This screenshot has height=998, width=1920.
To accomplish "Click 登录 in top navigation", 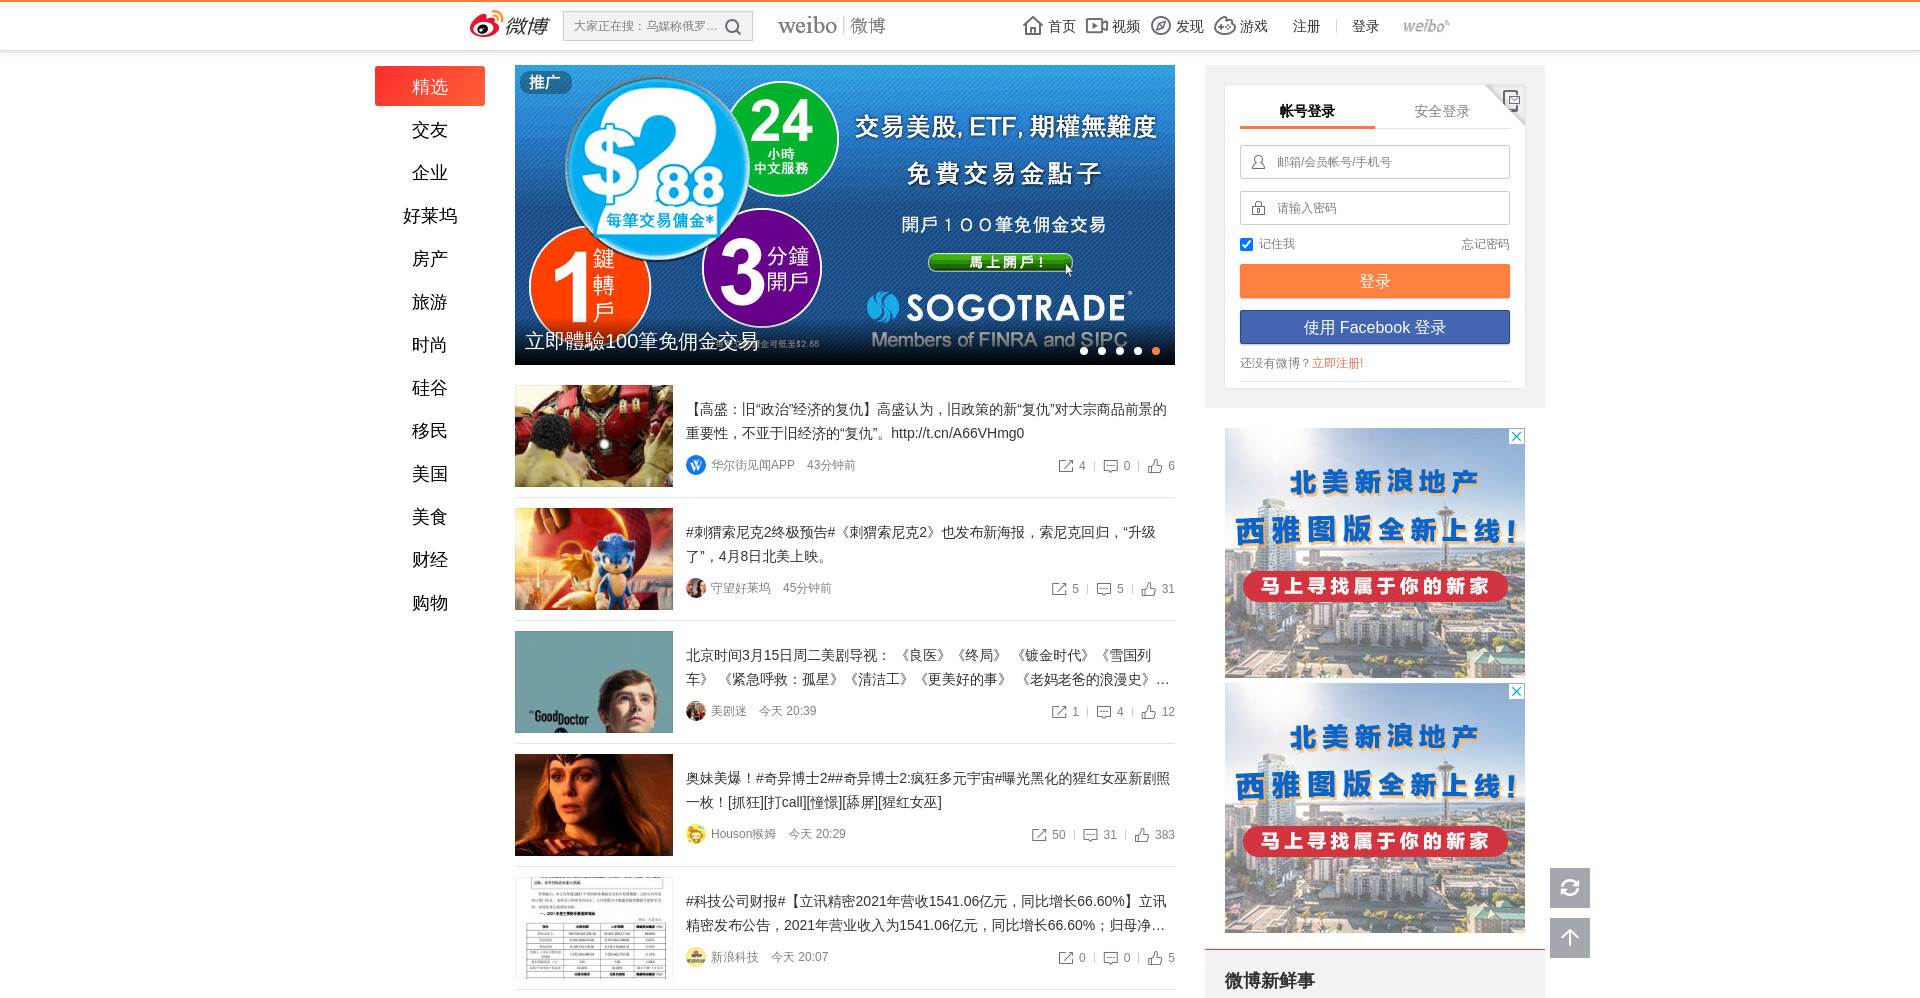I will click(x=1365, y=26).
